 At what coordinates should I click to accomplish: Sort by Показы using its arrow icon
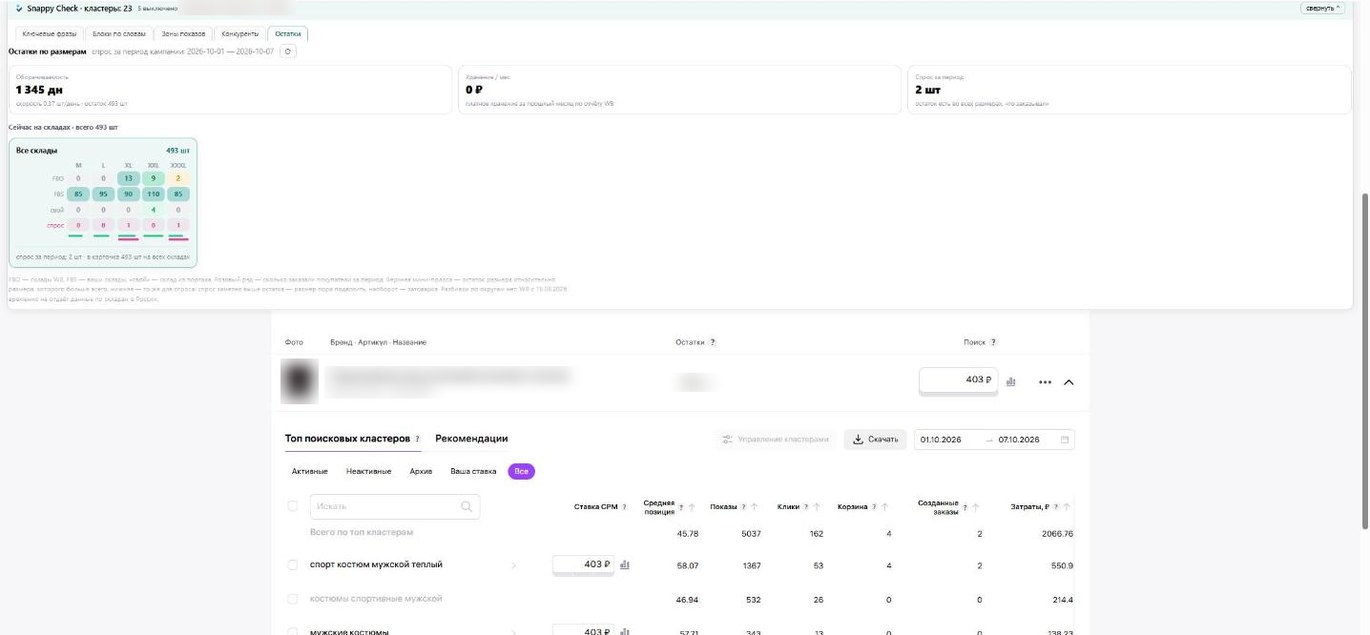click(754, 507)
